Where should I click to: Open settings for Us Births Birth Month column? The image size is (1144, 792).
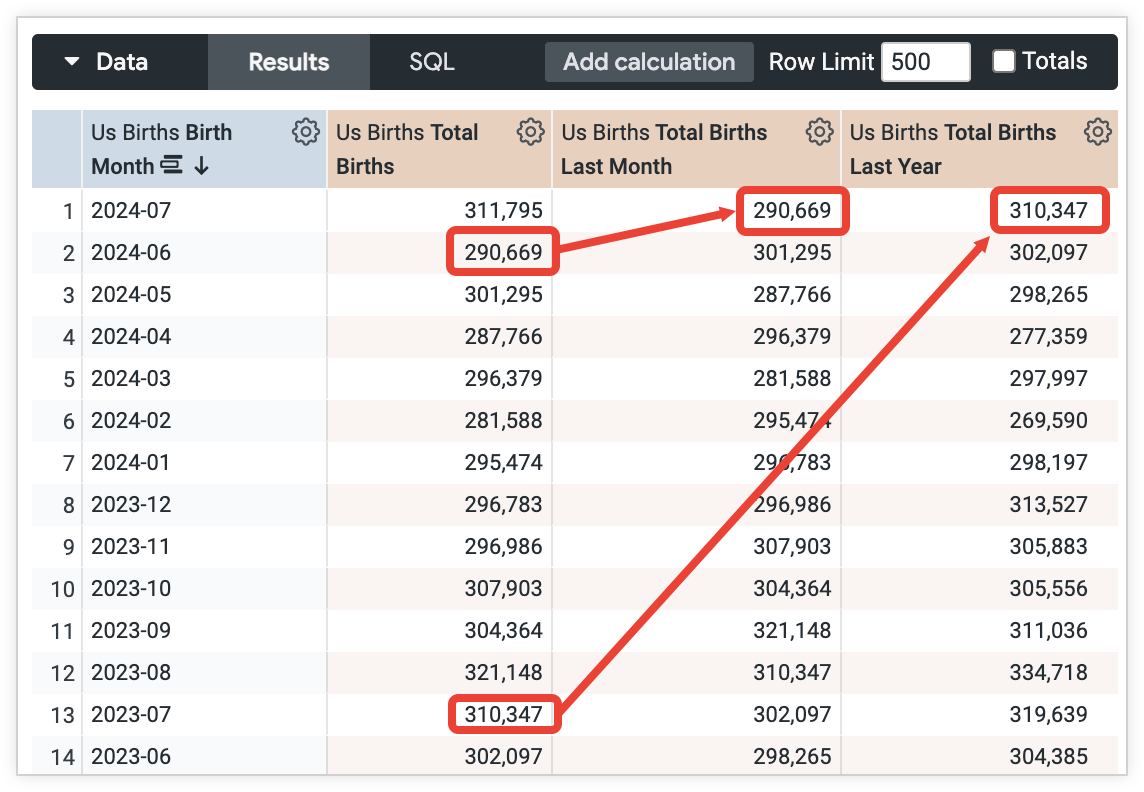pos(305,131)
